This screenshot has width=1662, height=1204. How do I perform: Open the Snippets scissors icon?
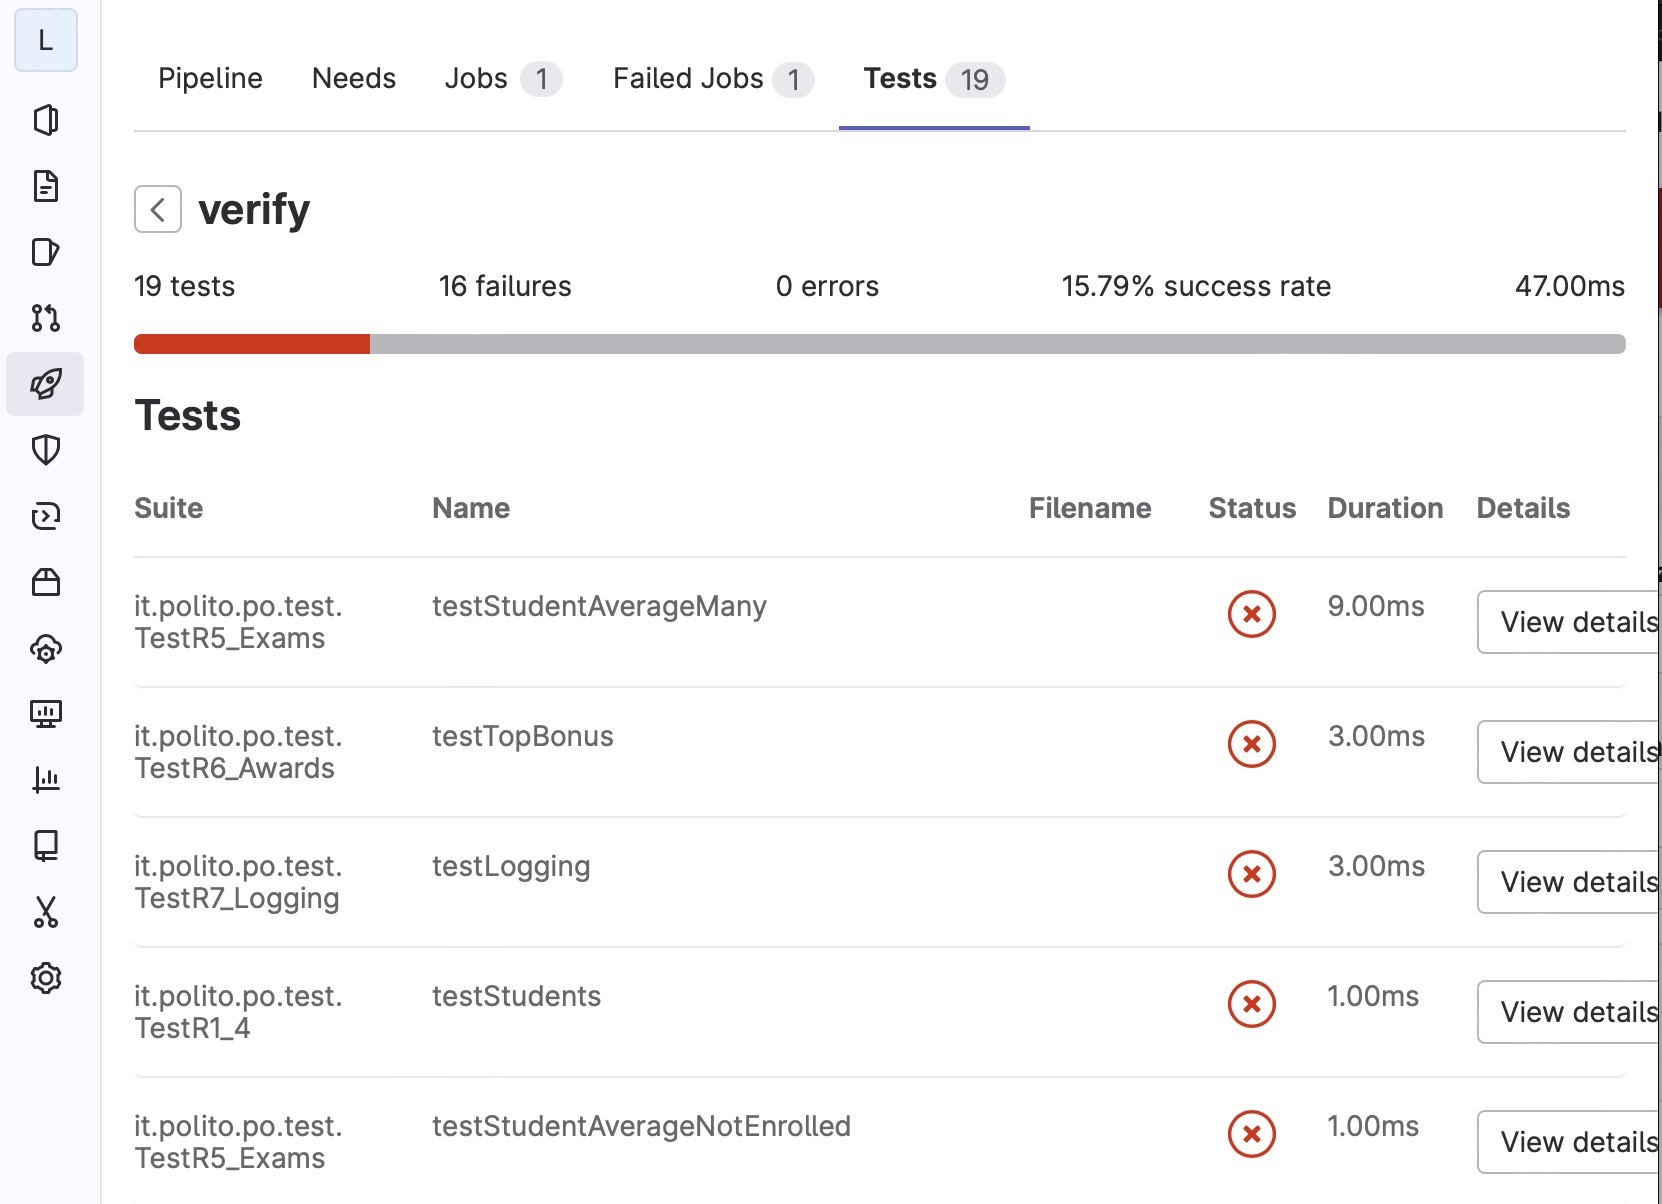pyautogui.click(x=45, y=911)
